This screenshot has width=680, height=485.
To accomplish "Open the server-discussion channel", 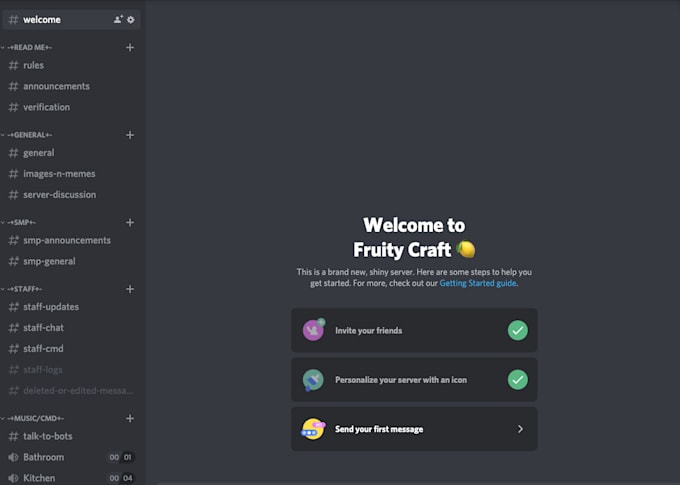I will [x=72, y=195].
